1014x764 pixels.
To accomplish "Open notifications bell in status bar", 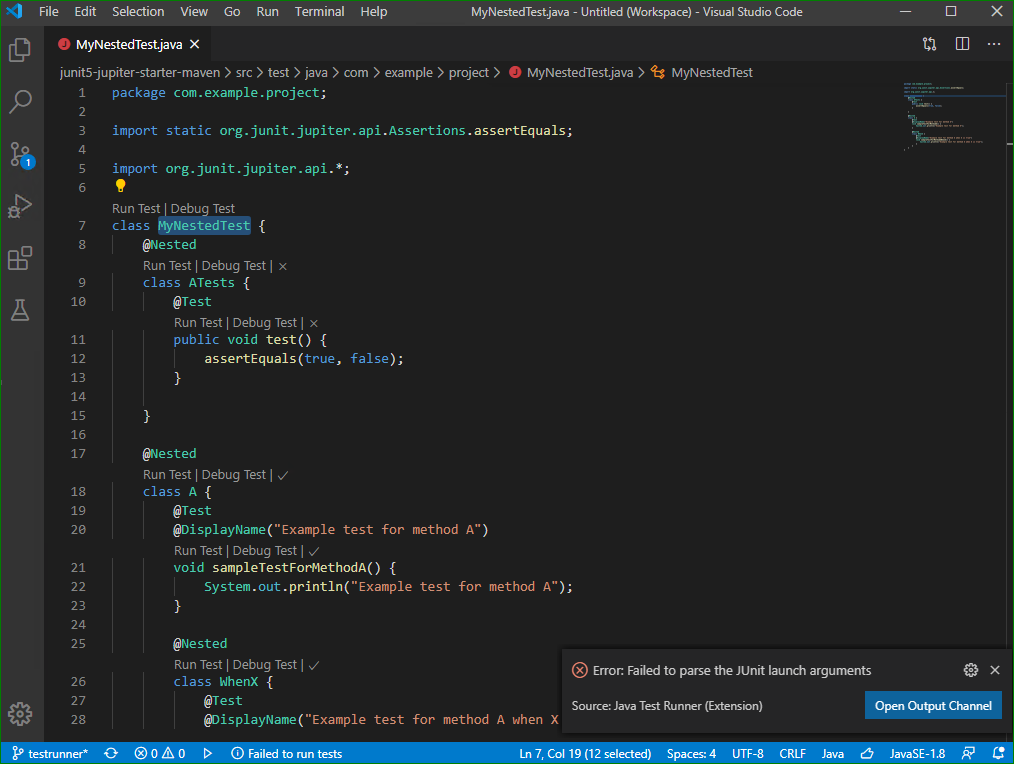I will [998, 754].
